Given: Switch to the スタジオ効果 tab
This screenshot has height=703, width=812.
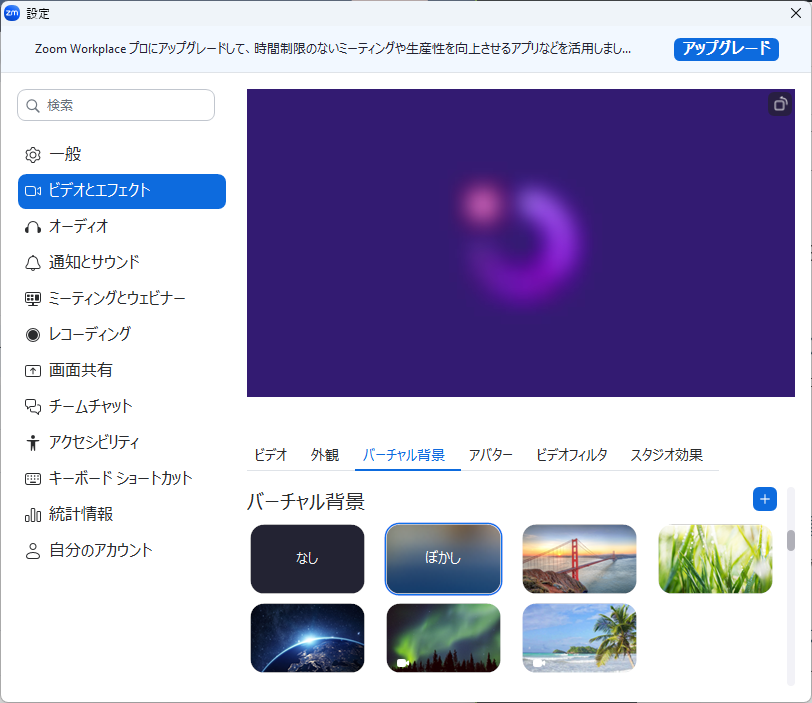Looking at the screenshot, I should click(x=666, y=455).
